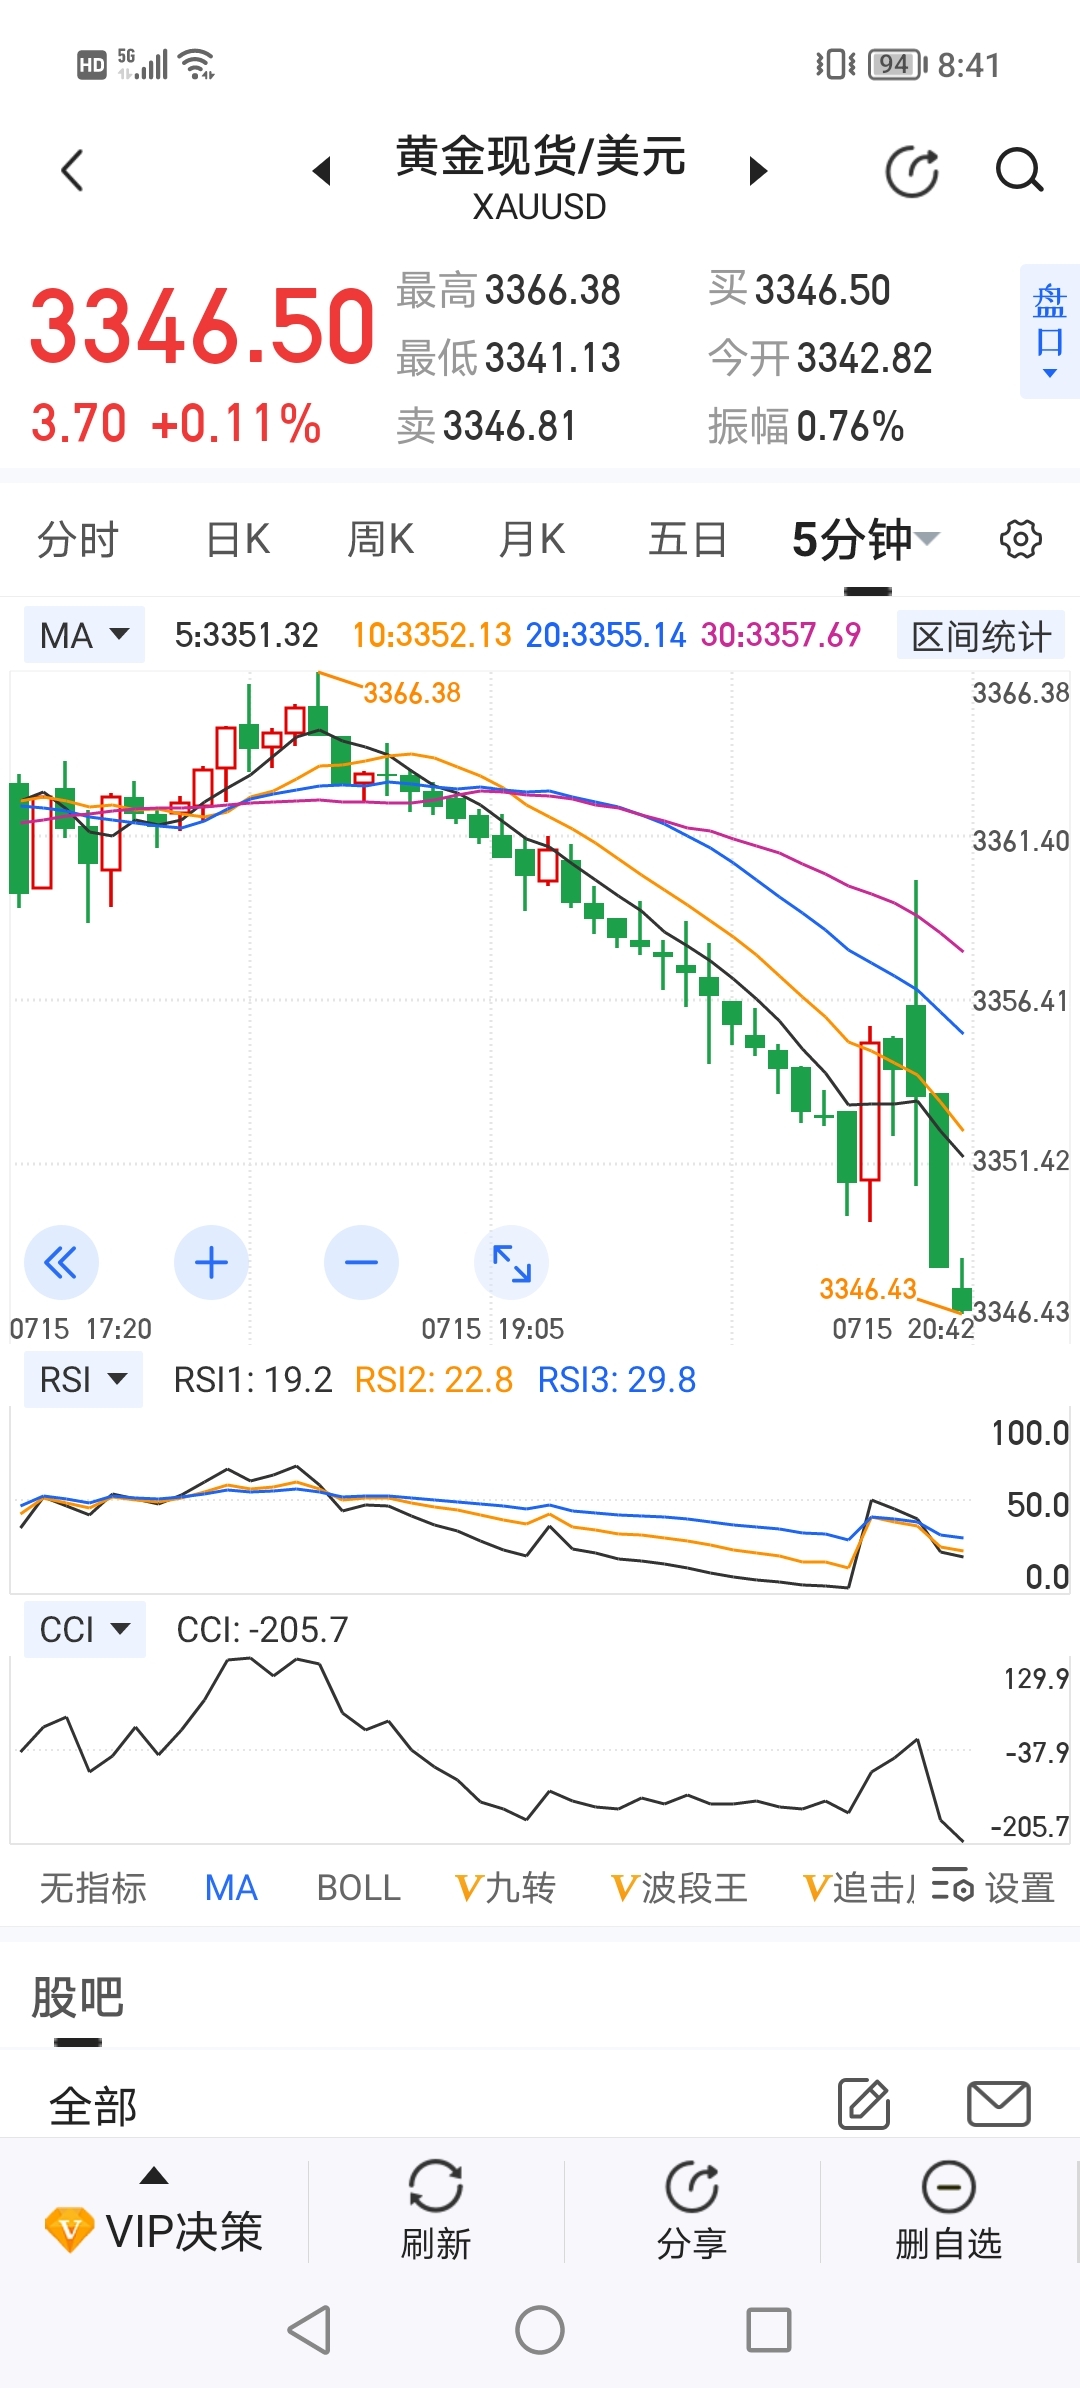The image size is (1080, 2388).
Task: Open the 股吧 forum tab
Action: 77,1998
